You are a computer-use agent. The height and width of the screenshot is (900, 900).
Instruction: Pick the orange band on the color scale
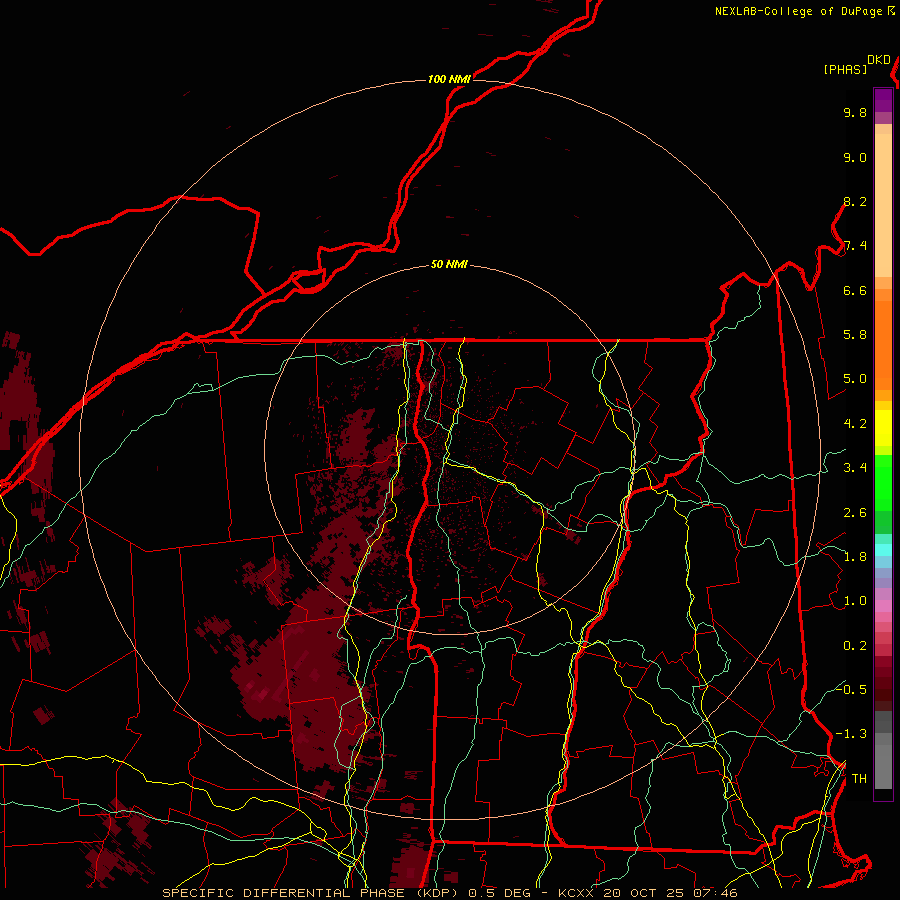tap(883, 344)
